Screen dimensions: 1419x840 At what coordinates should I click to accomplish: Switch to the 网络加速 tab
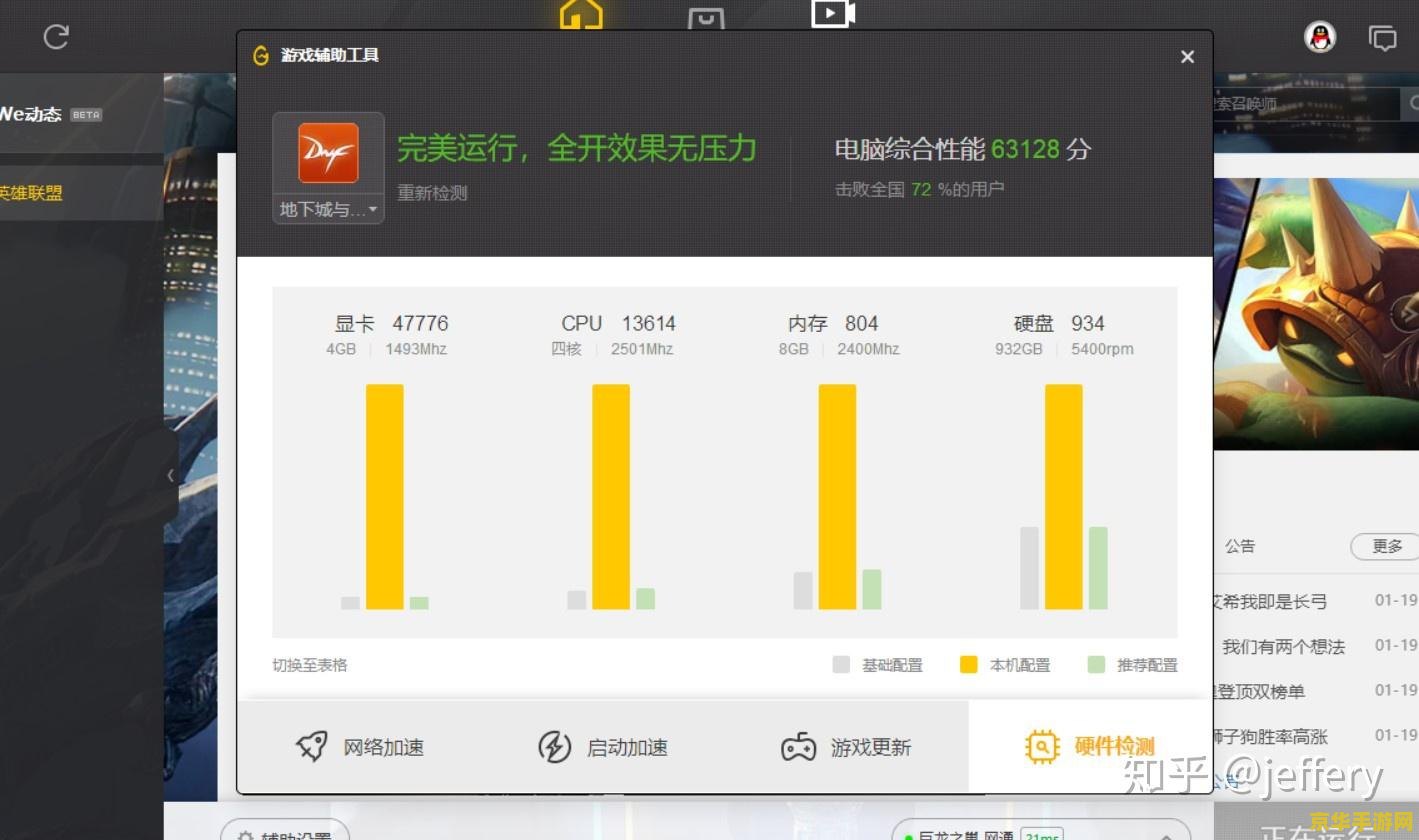(359, 747)
